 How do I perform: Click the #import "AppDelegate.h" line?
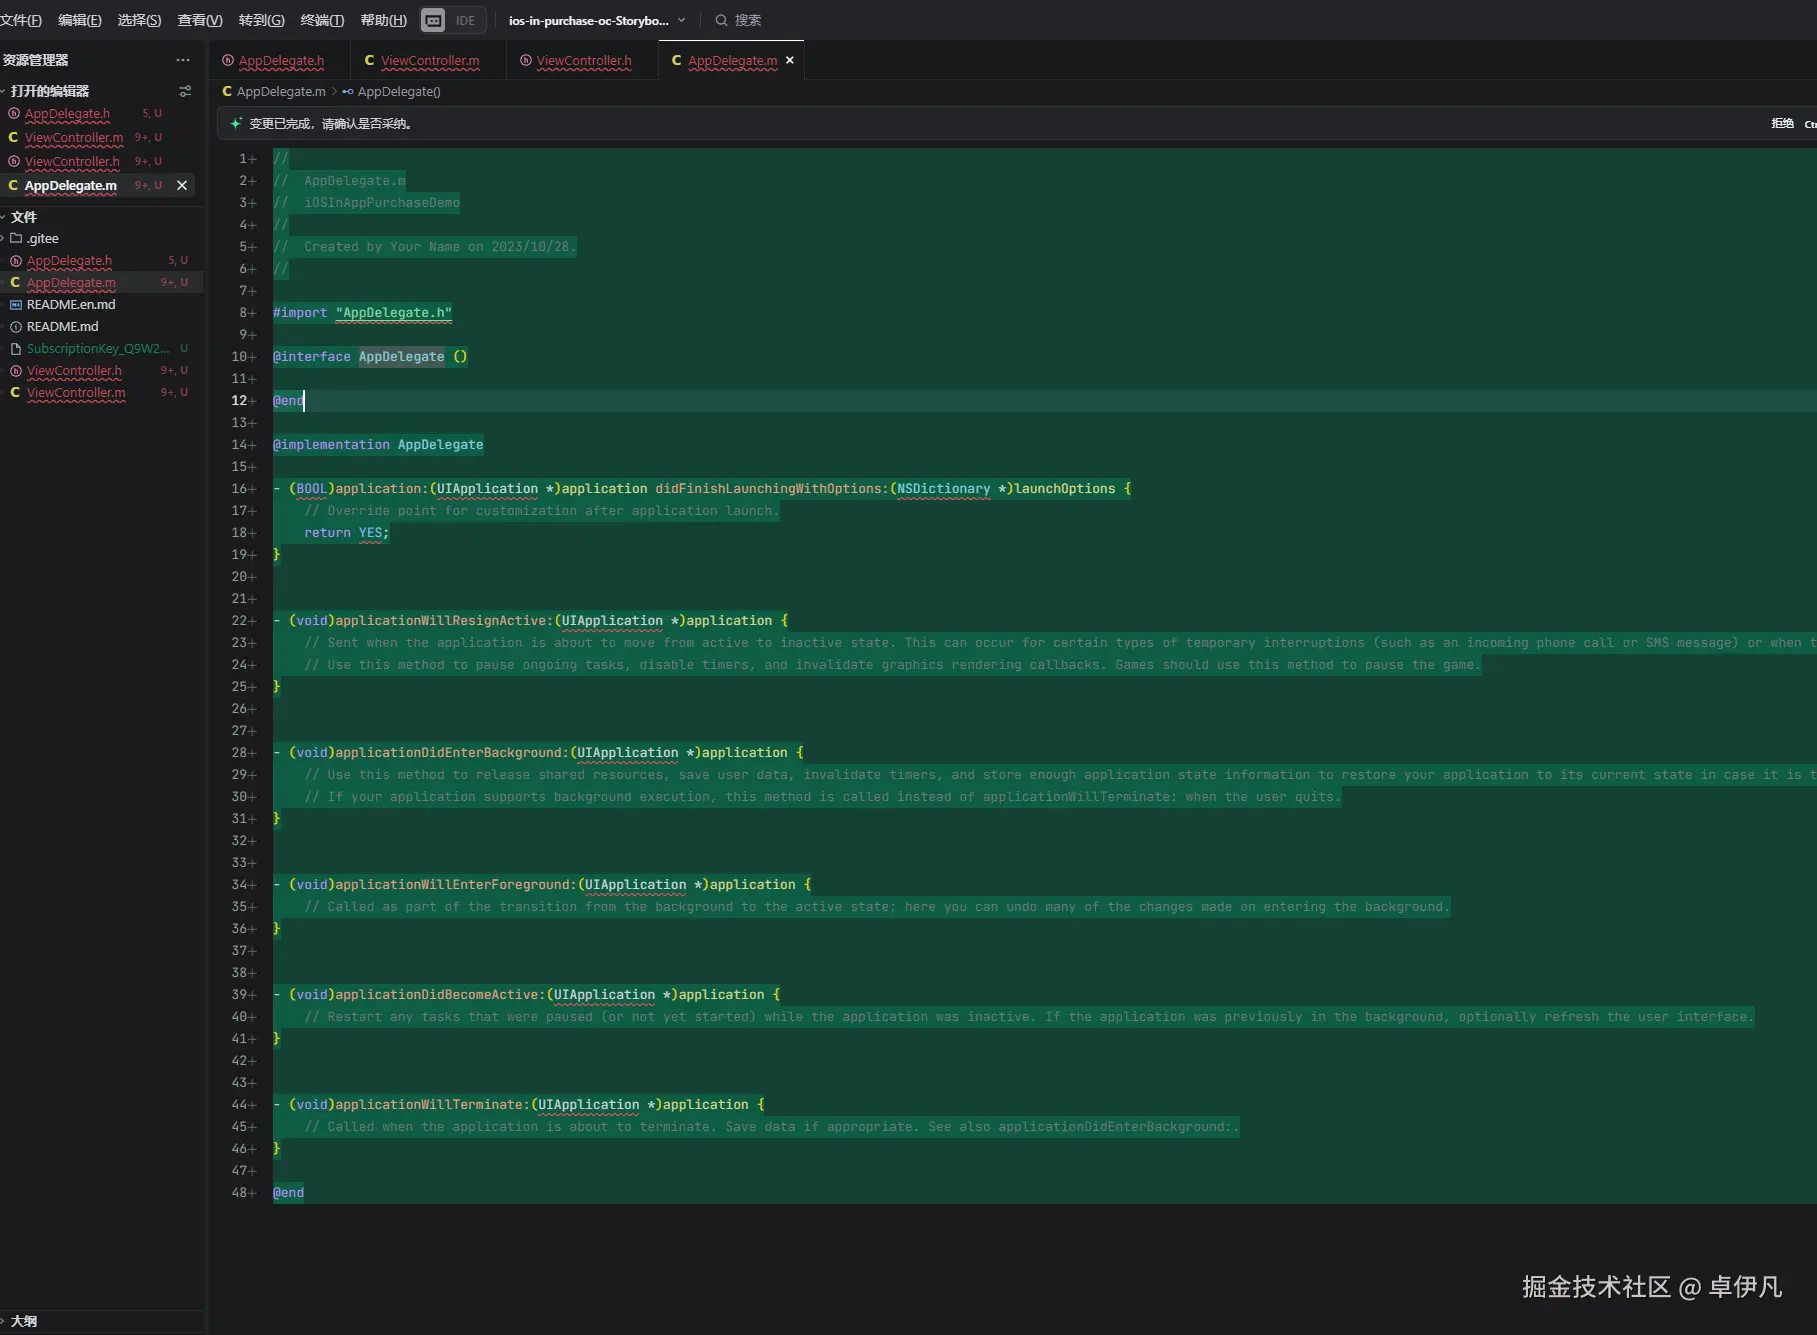(362, 313)
